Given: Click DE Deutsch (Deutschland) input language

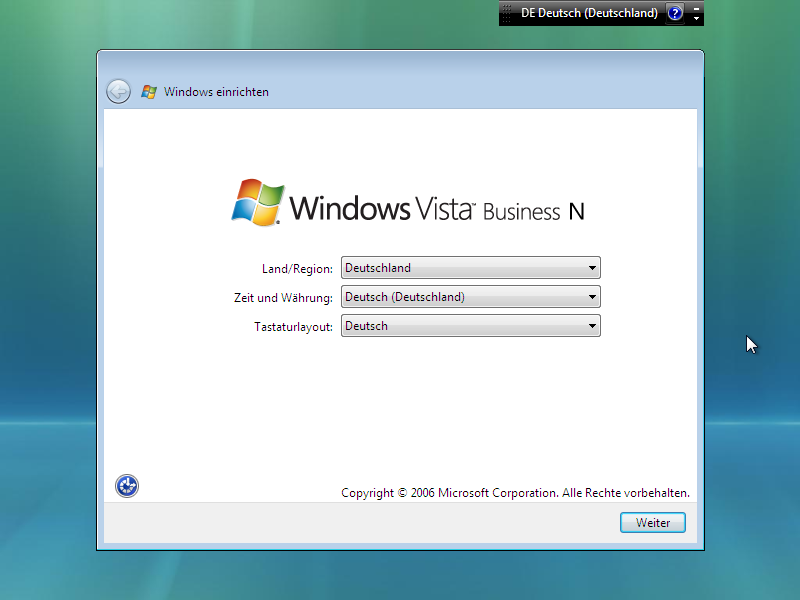Looking at the screenshot, I should point(589,13).
